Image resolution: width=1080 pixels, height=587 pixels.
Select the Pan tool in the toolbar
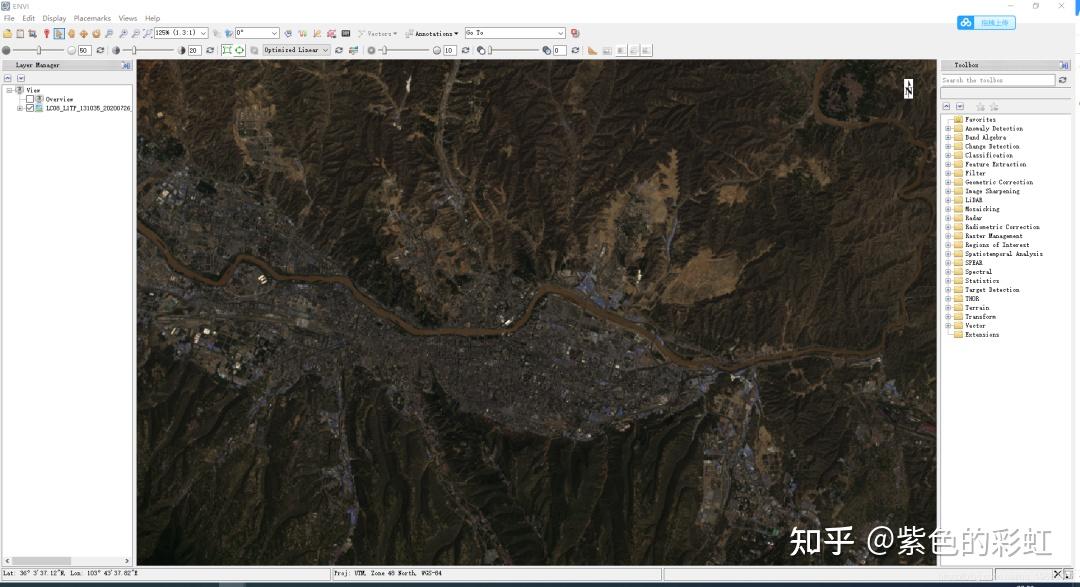84,33
